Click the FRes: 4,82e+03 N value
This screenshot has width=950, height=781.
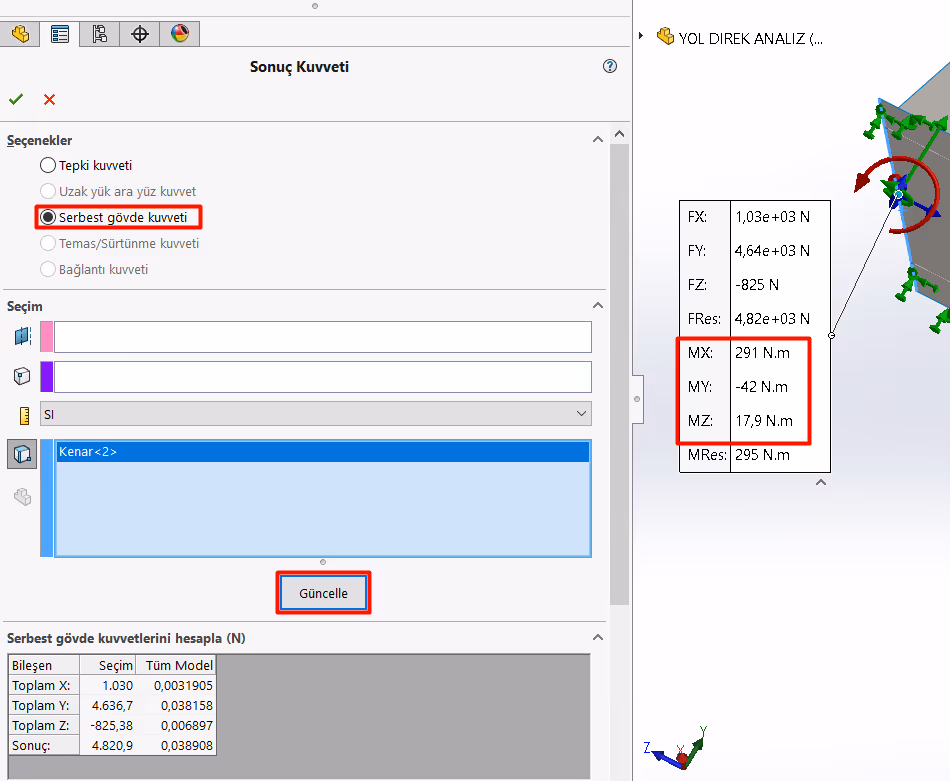click(x=772, y=319)
